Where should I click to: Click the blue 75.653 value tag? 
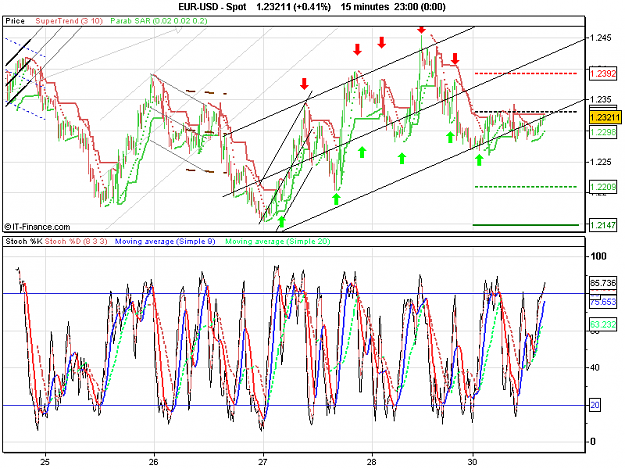603,302
